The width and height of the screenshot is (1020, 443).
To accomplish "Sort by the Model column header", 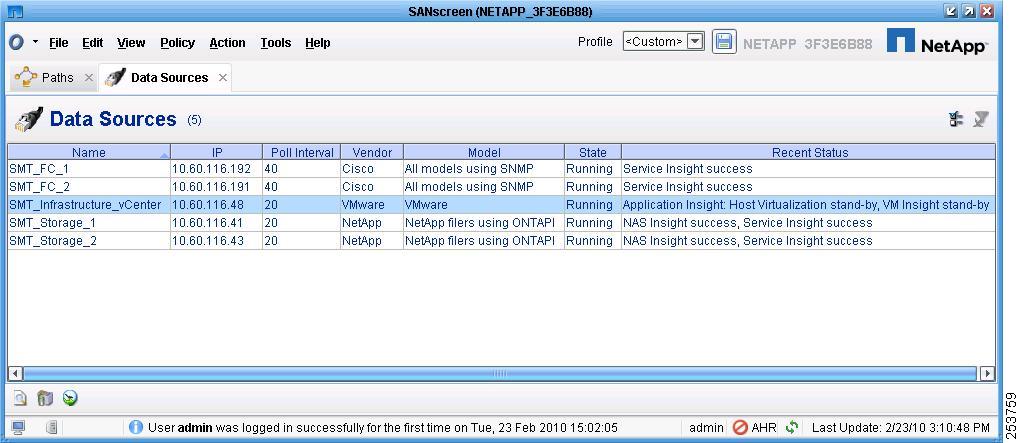I will click(x=484, y=152).
